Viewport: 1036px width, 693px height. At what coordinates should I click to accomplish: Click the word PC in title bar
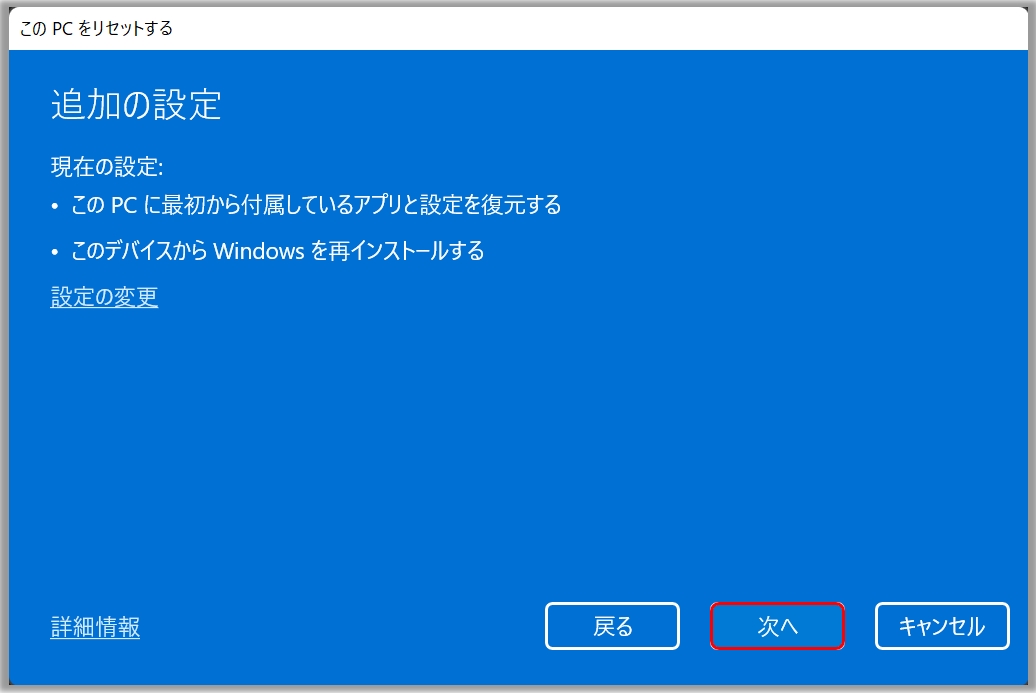click(62, 28)
